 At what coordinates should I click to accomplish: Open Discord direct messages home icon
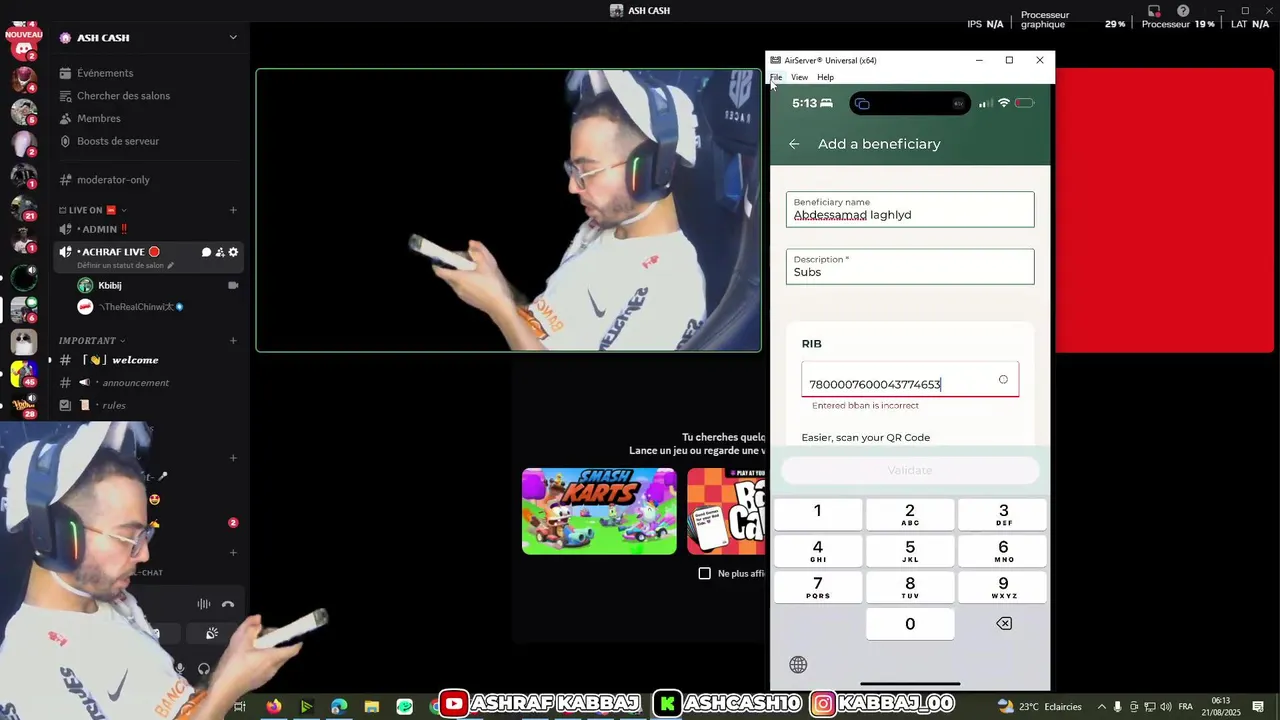(24, 47)
